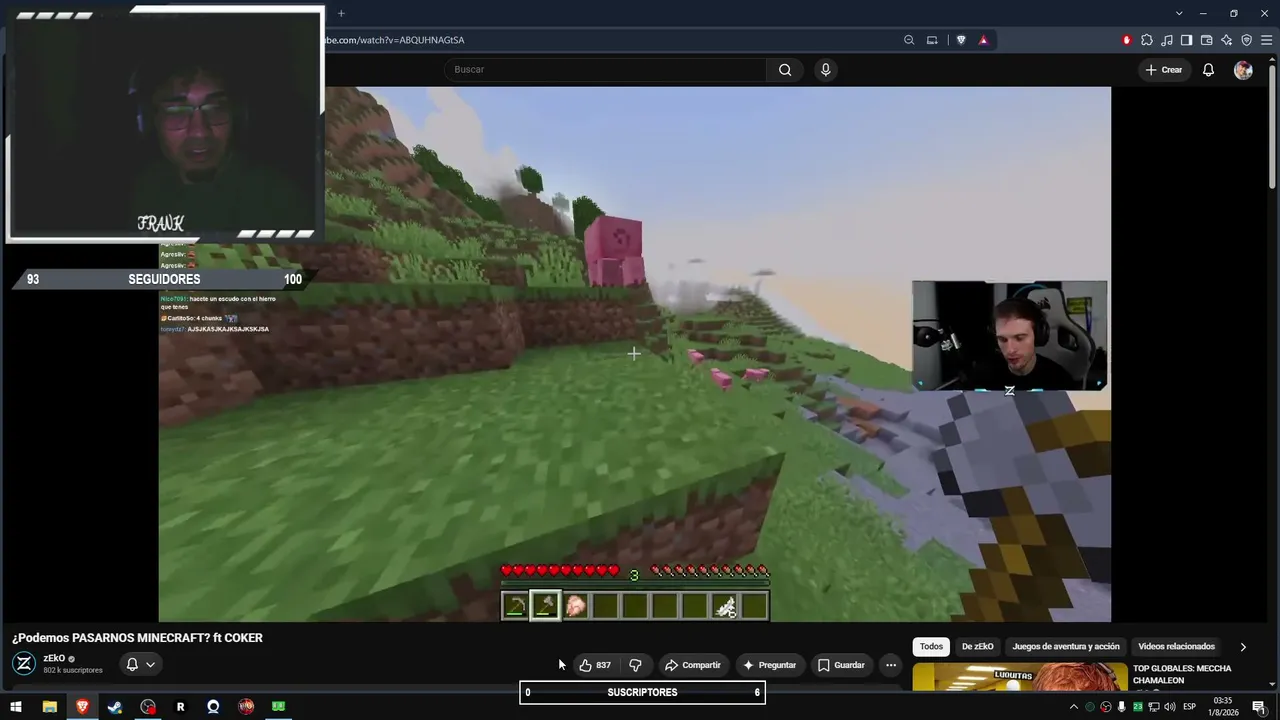Viewport: 1280px width, 720px height.
Task: Open Windows Start menu
Action: (x=16, y=707)
